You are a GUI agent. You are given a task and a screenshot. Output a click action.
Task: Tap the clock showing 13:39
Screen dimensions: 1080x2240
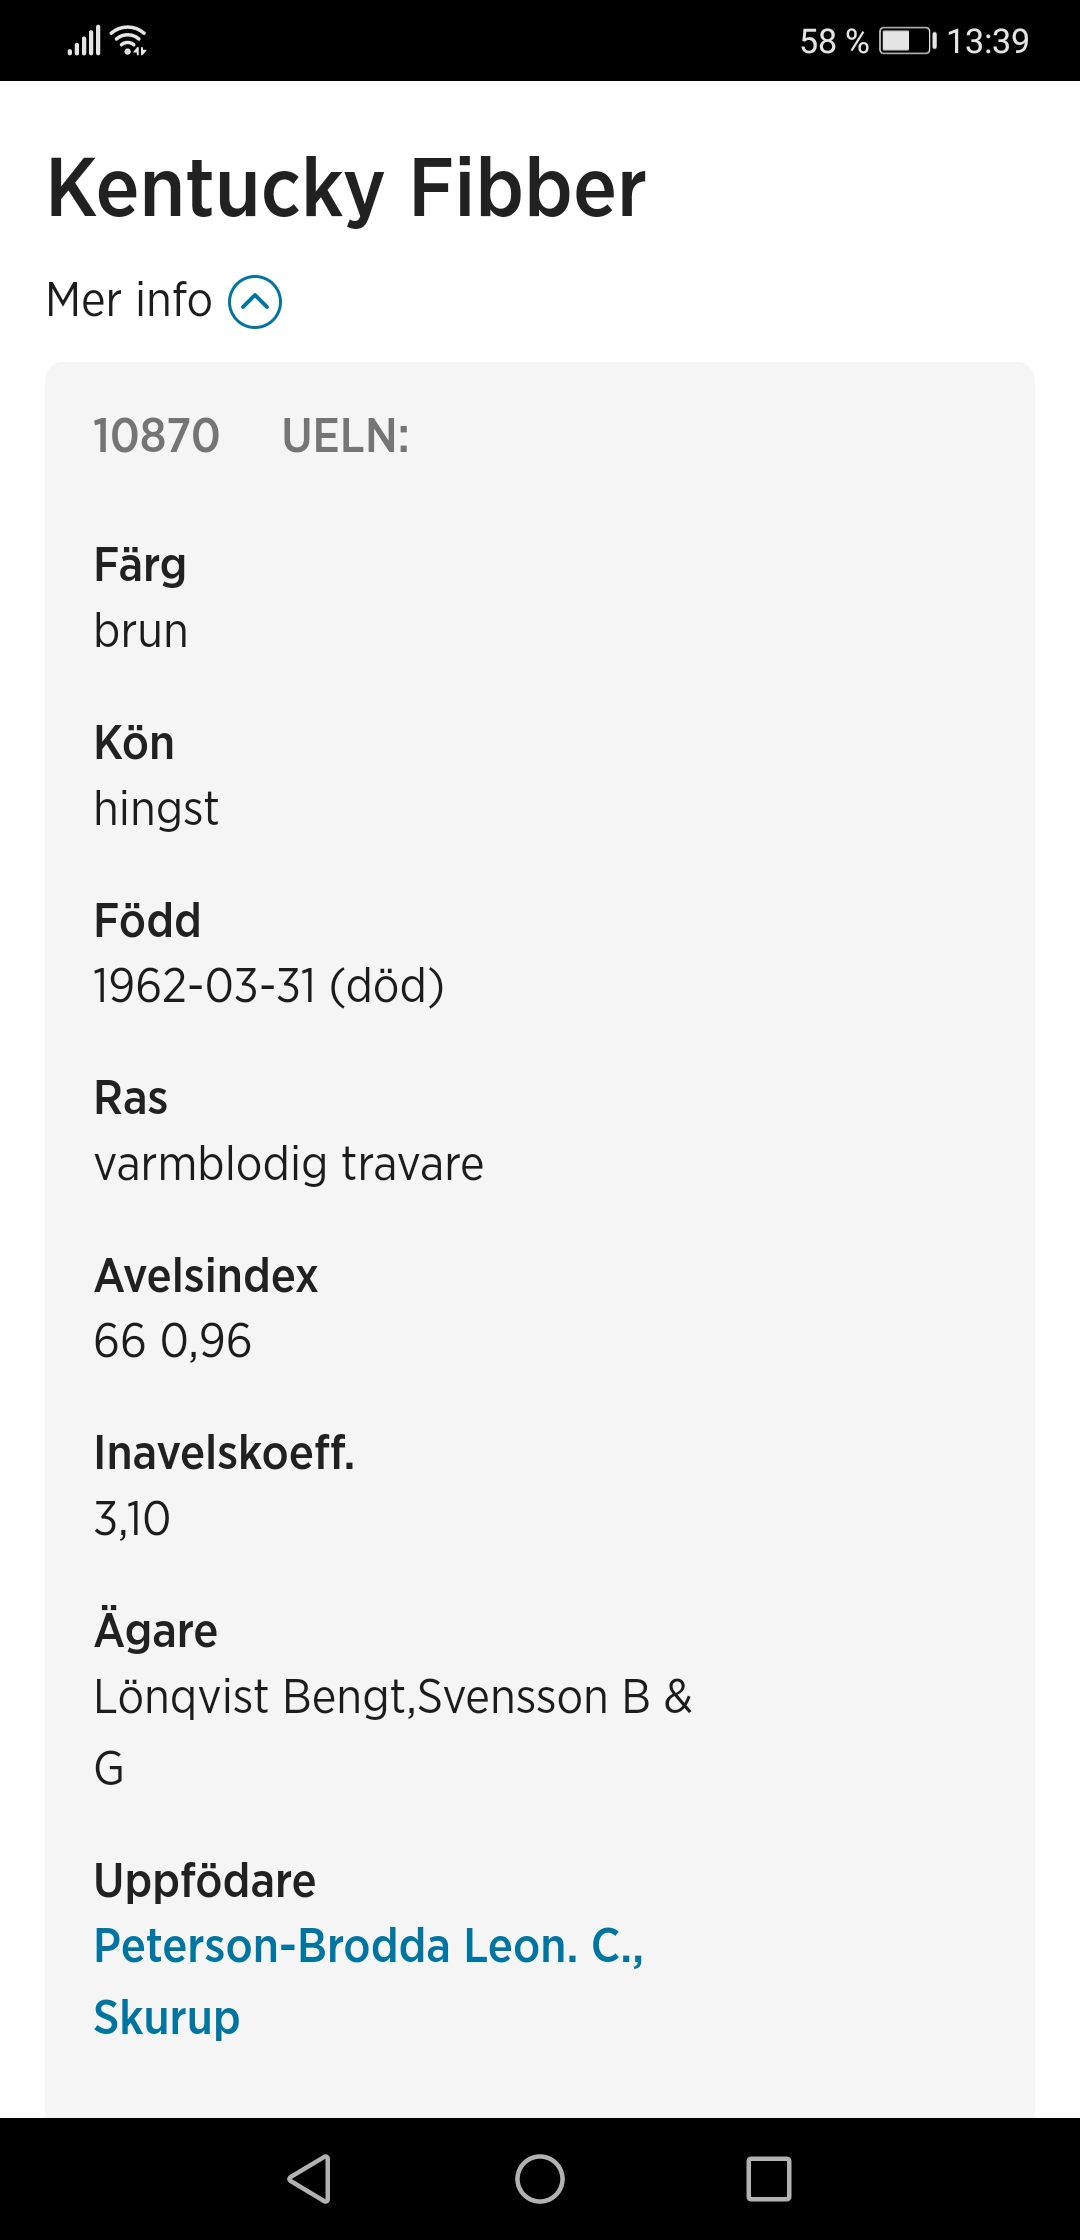coord(988,41)
